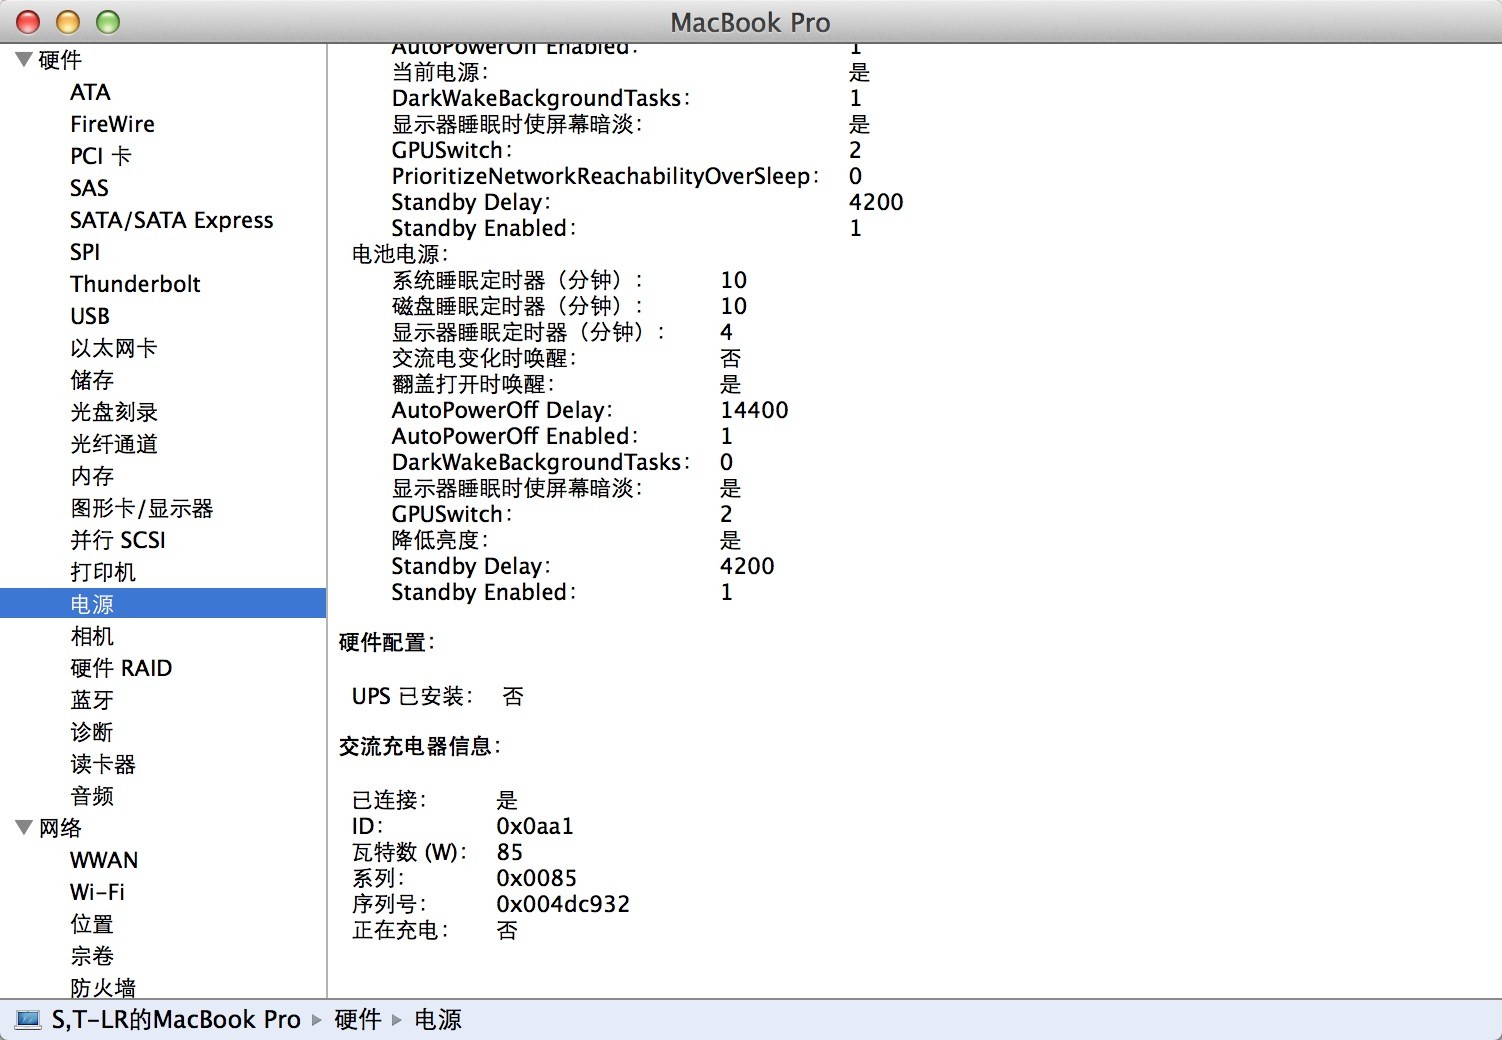Click the 降低亮度 label
Image resolution: width=1502 pixels, height=1040 pixels.
pos(440,540)
